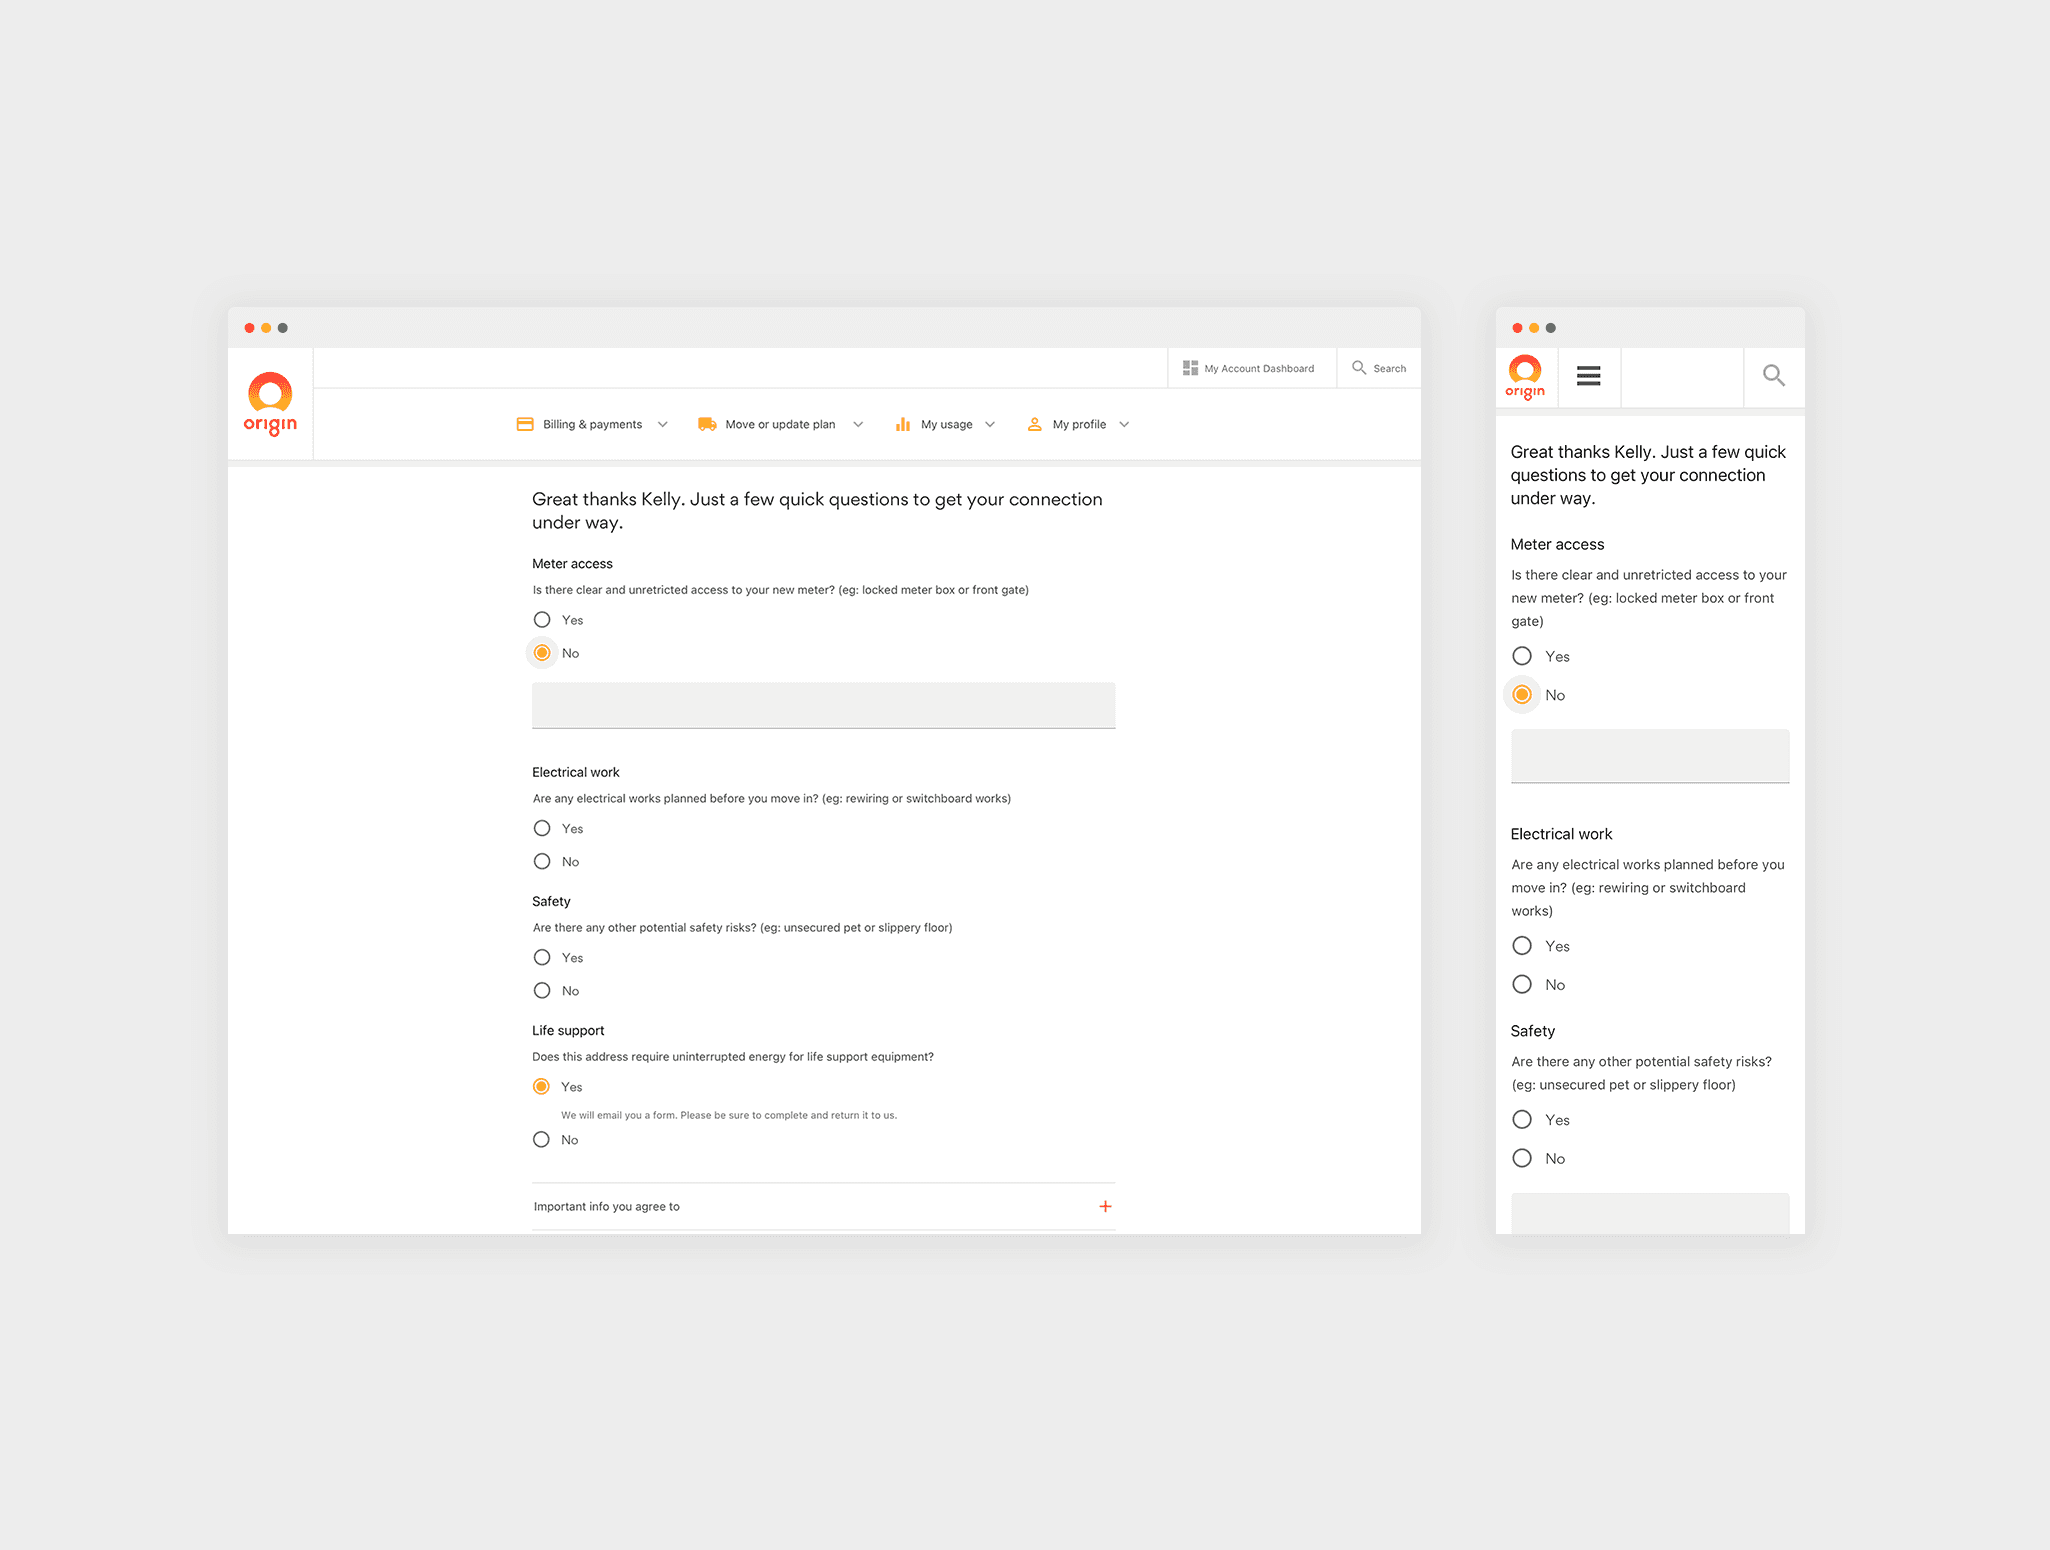Click the Meter access details text field
2050x1550 pixels.
coord(823,705)
